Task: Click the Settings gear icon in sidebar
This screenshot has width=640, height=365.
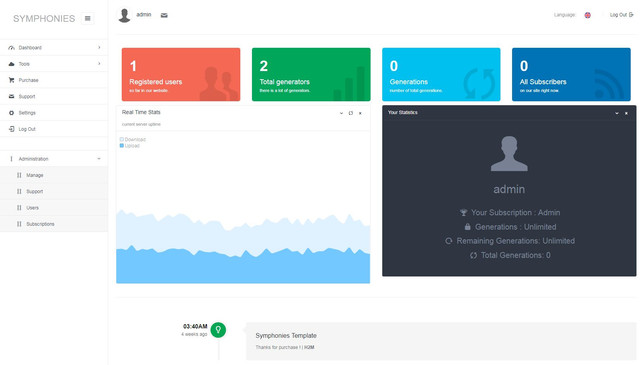Action: click(x=11, y=113)
